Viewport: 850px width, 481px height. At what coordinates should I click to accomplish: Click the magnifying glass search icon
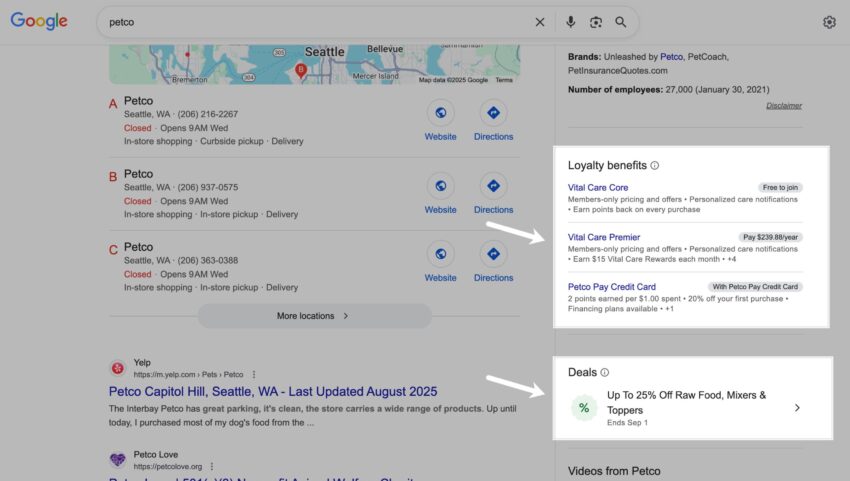click(621, 22)
